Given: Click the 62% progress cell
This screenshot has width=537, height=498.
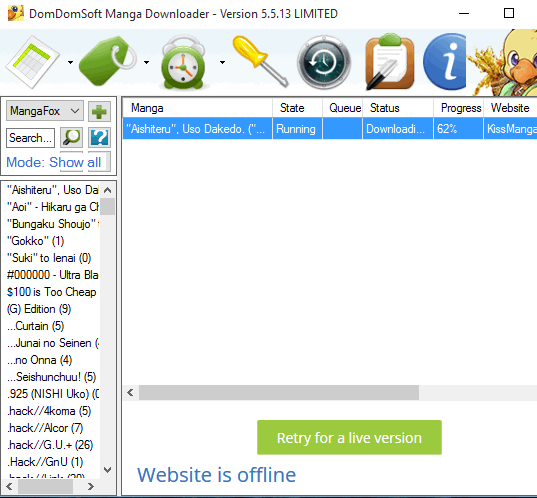Looking at the screenshot, I should click(x=459, y=129).
